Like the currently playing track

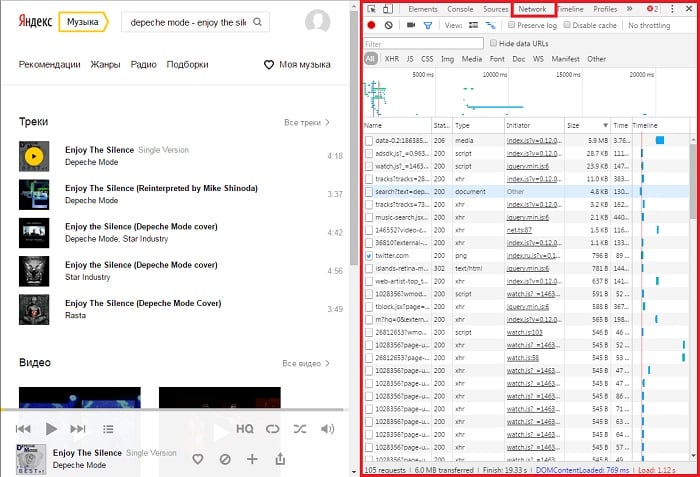[x=198, y=459]
